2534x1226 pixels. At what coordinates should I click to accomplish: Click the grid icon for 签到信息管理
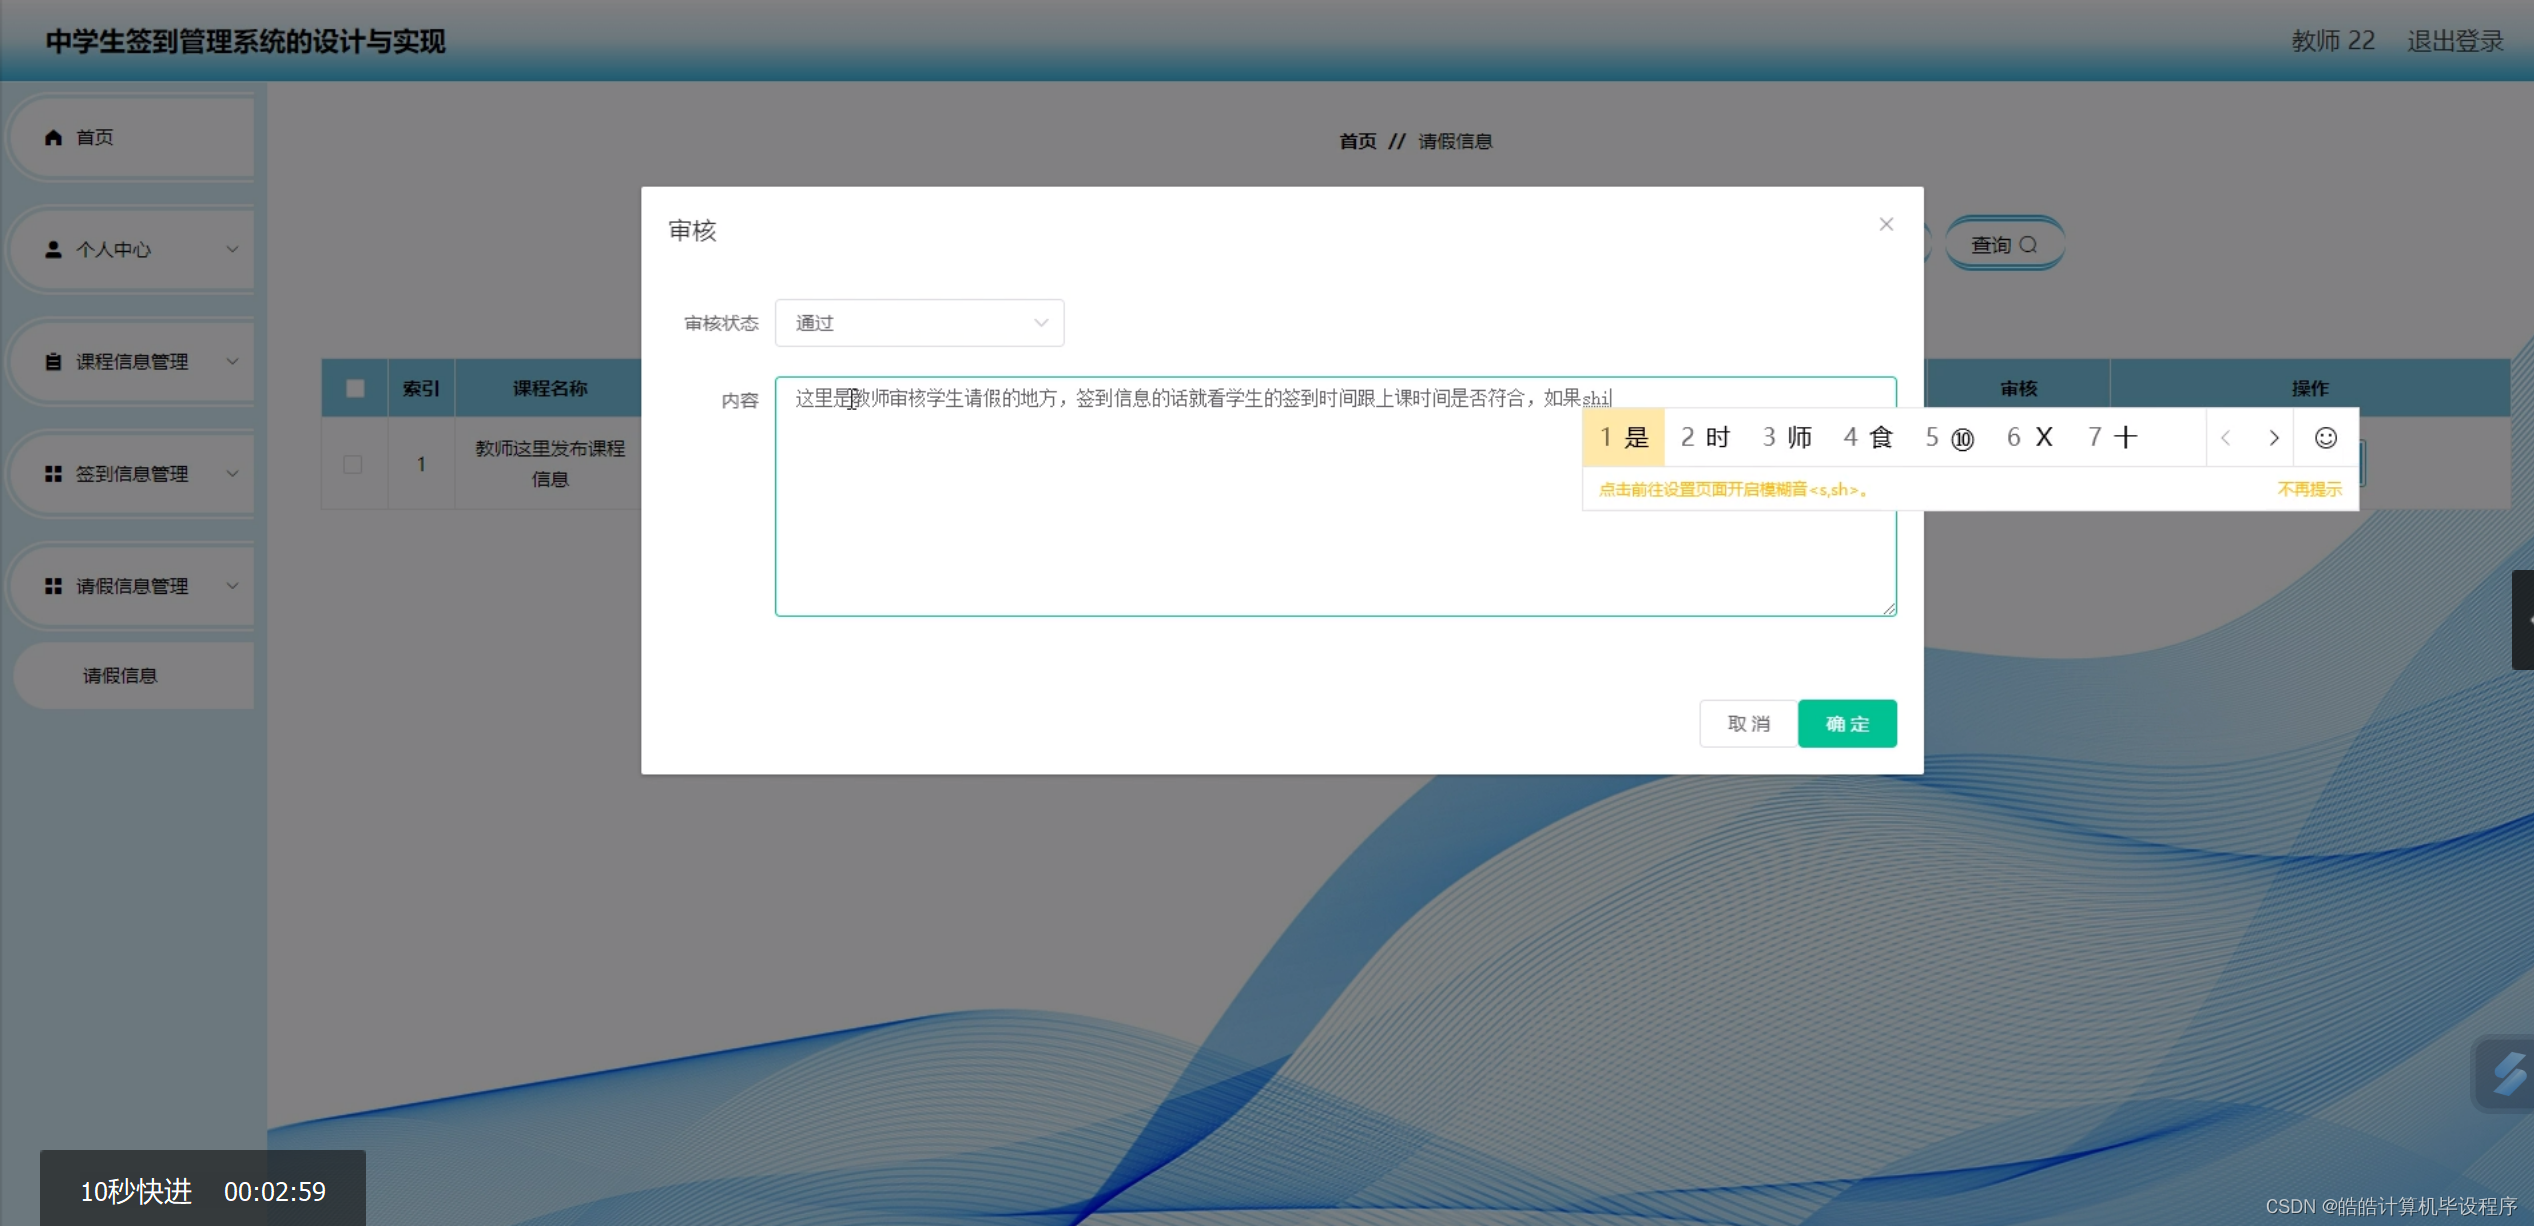coord(54,473)
